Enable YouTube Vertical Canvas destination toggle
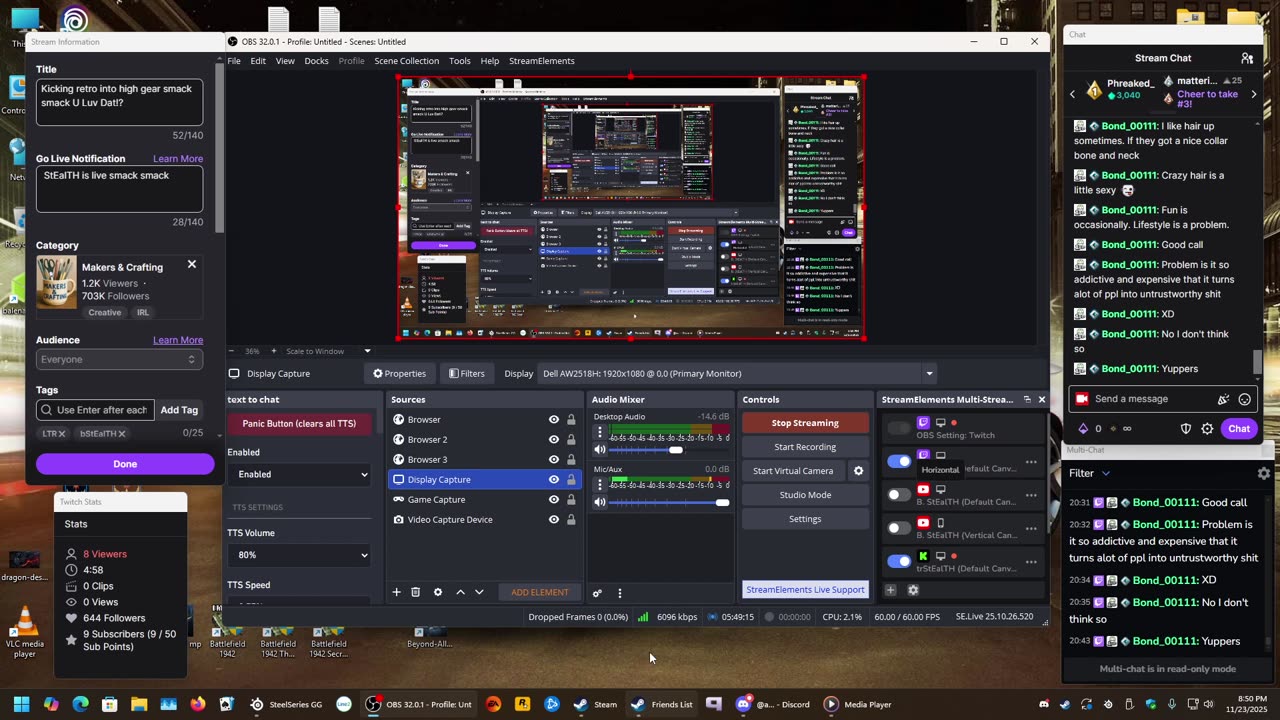 (x=899, y=528)
